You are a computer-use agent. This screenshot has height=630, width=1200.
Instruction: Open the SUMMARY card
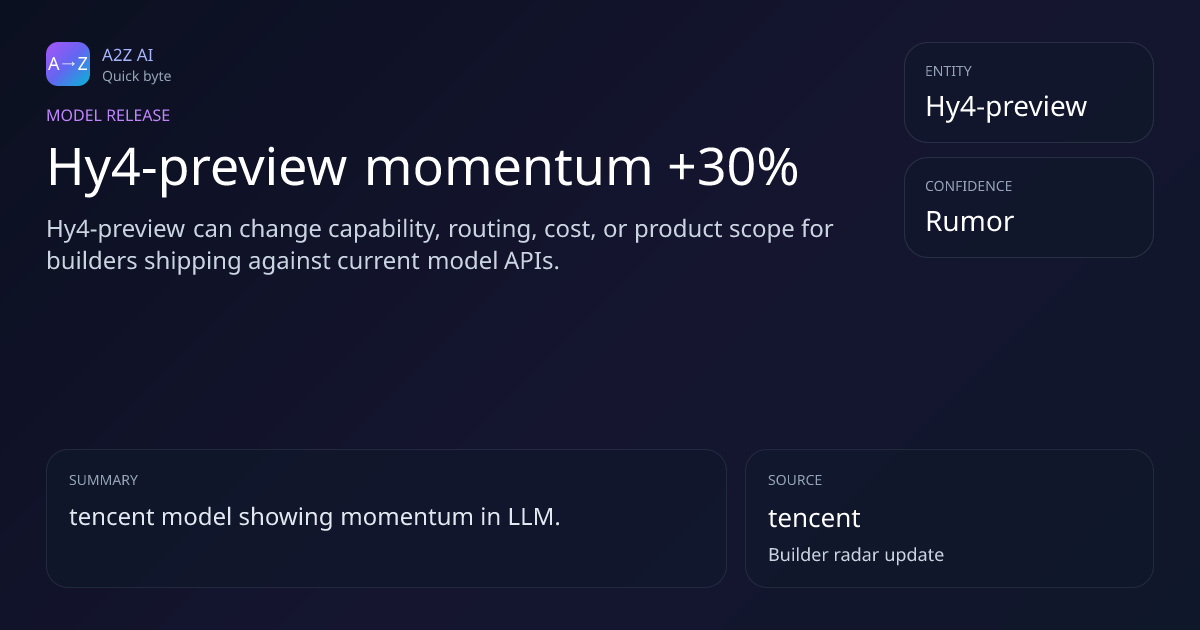tap(386, 518)
